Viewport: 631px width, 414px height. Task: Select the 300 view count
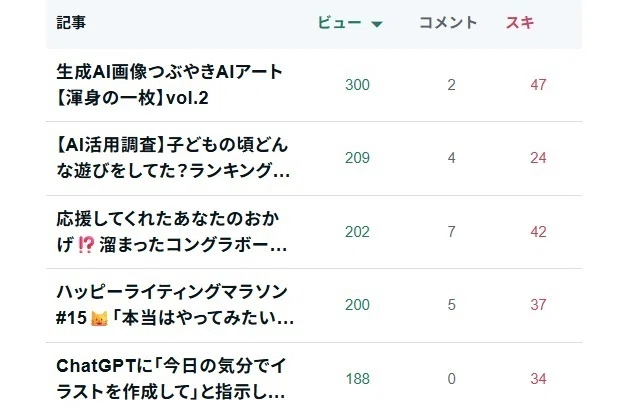(x=357, y=85)
